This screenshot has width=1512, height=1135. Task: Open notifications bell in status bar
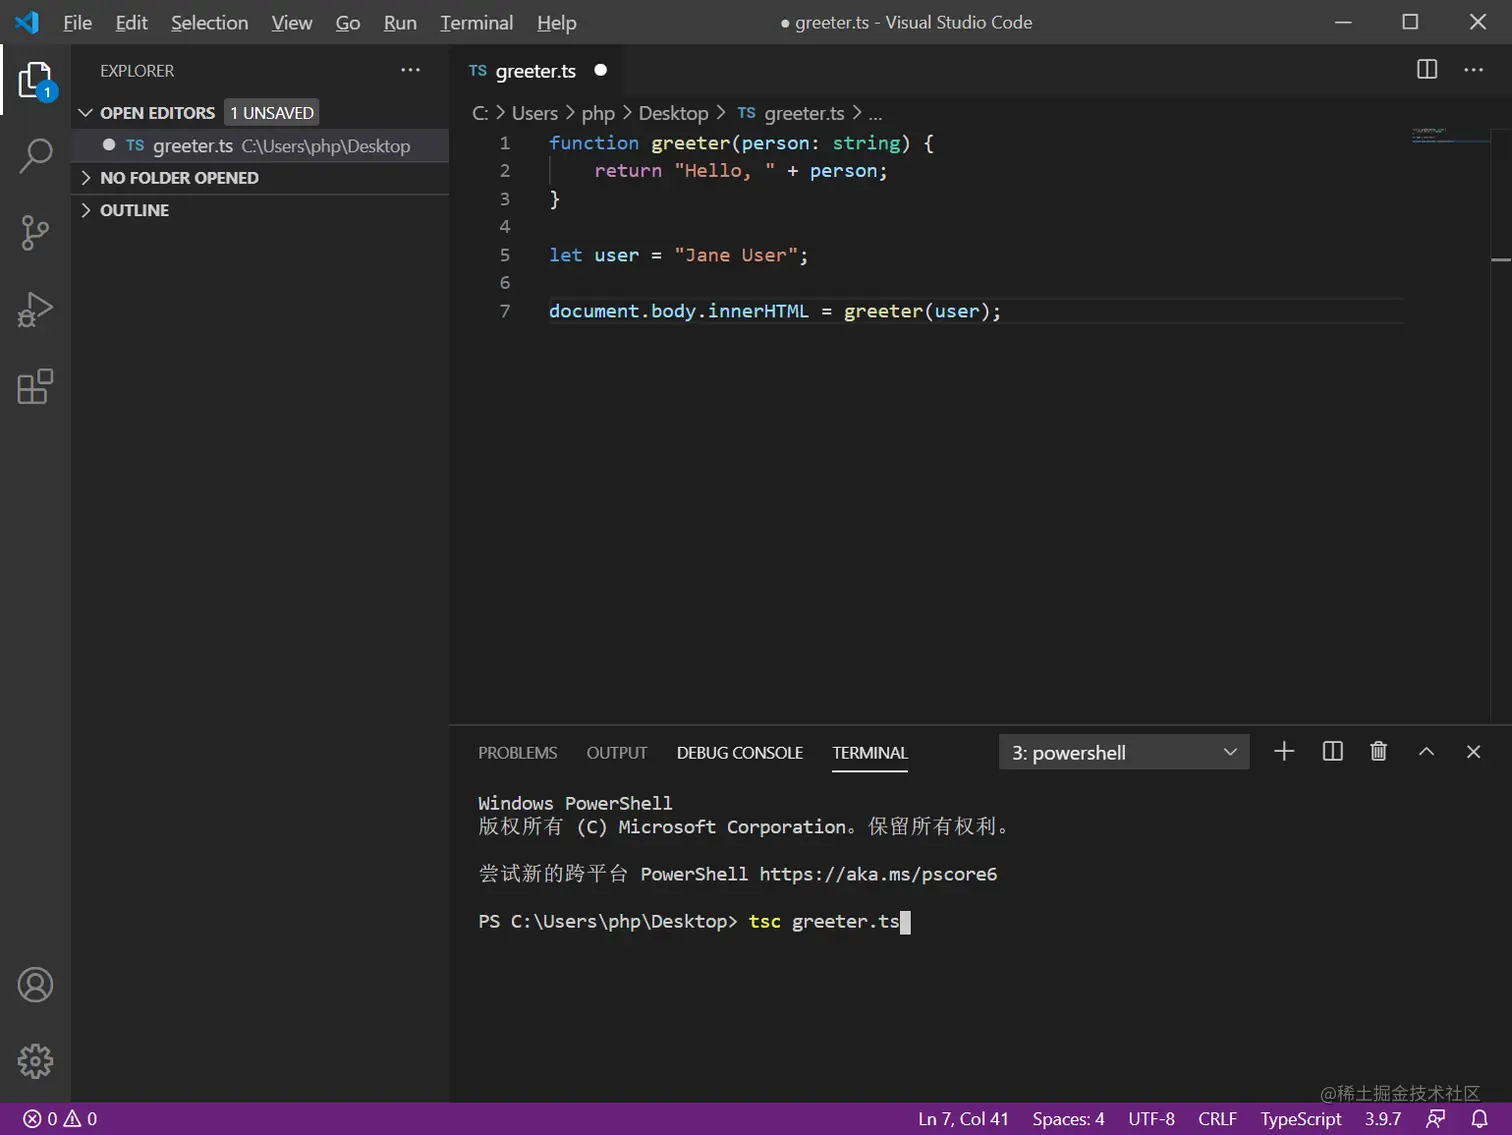pyautogui.click(x=1479, y=1119)
